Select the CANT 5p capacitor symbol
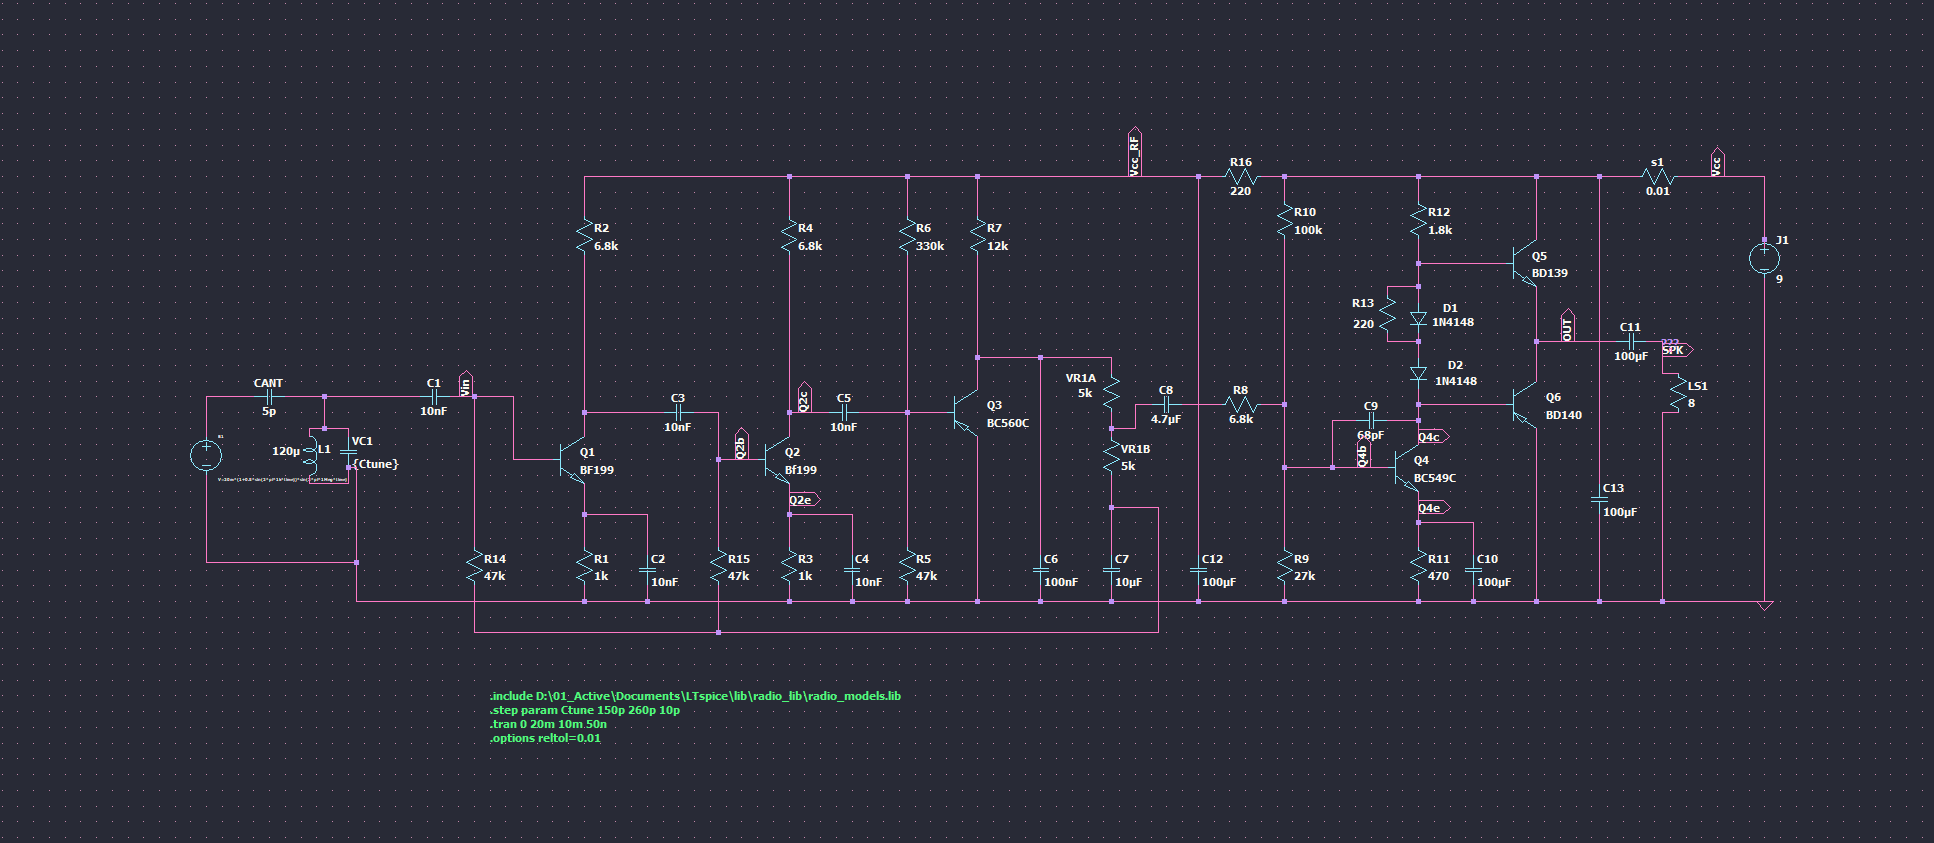 268,397
